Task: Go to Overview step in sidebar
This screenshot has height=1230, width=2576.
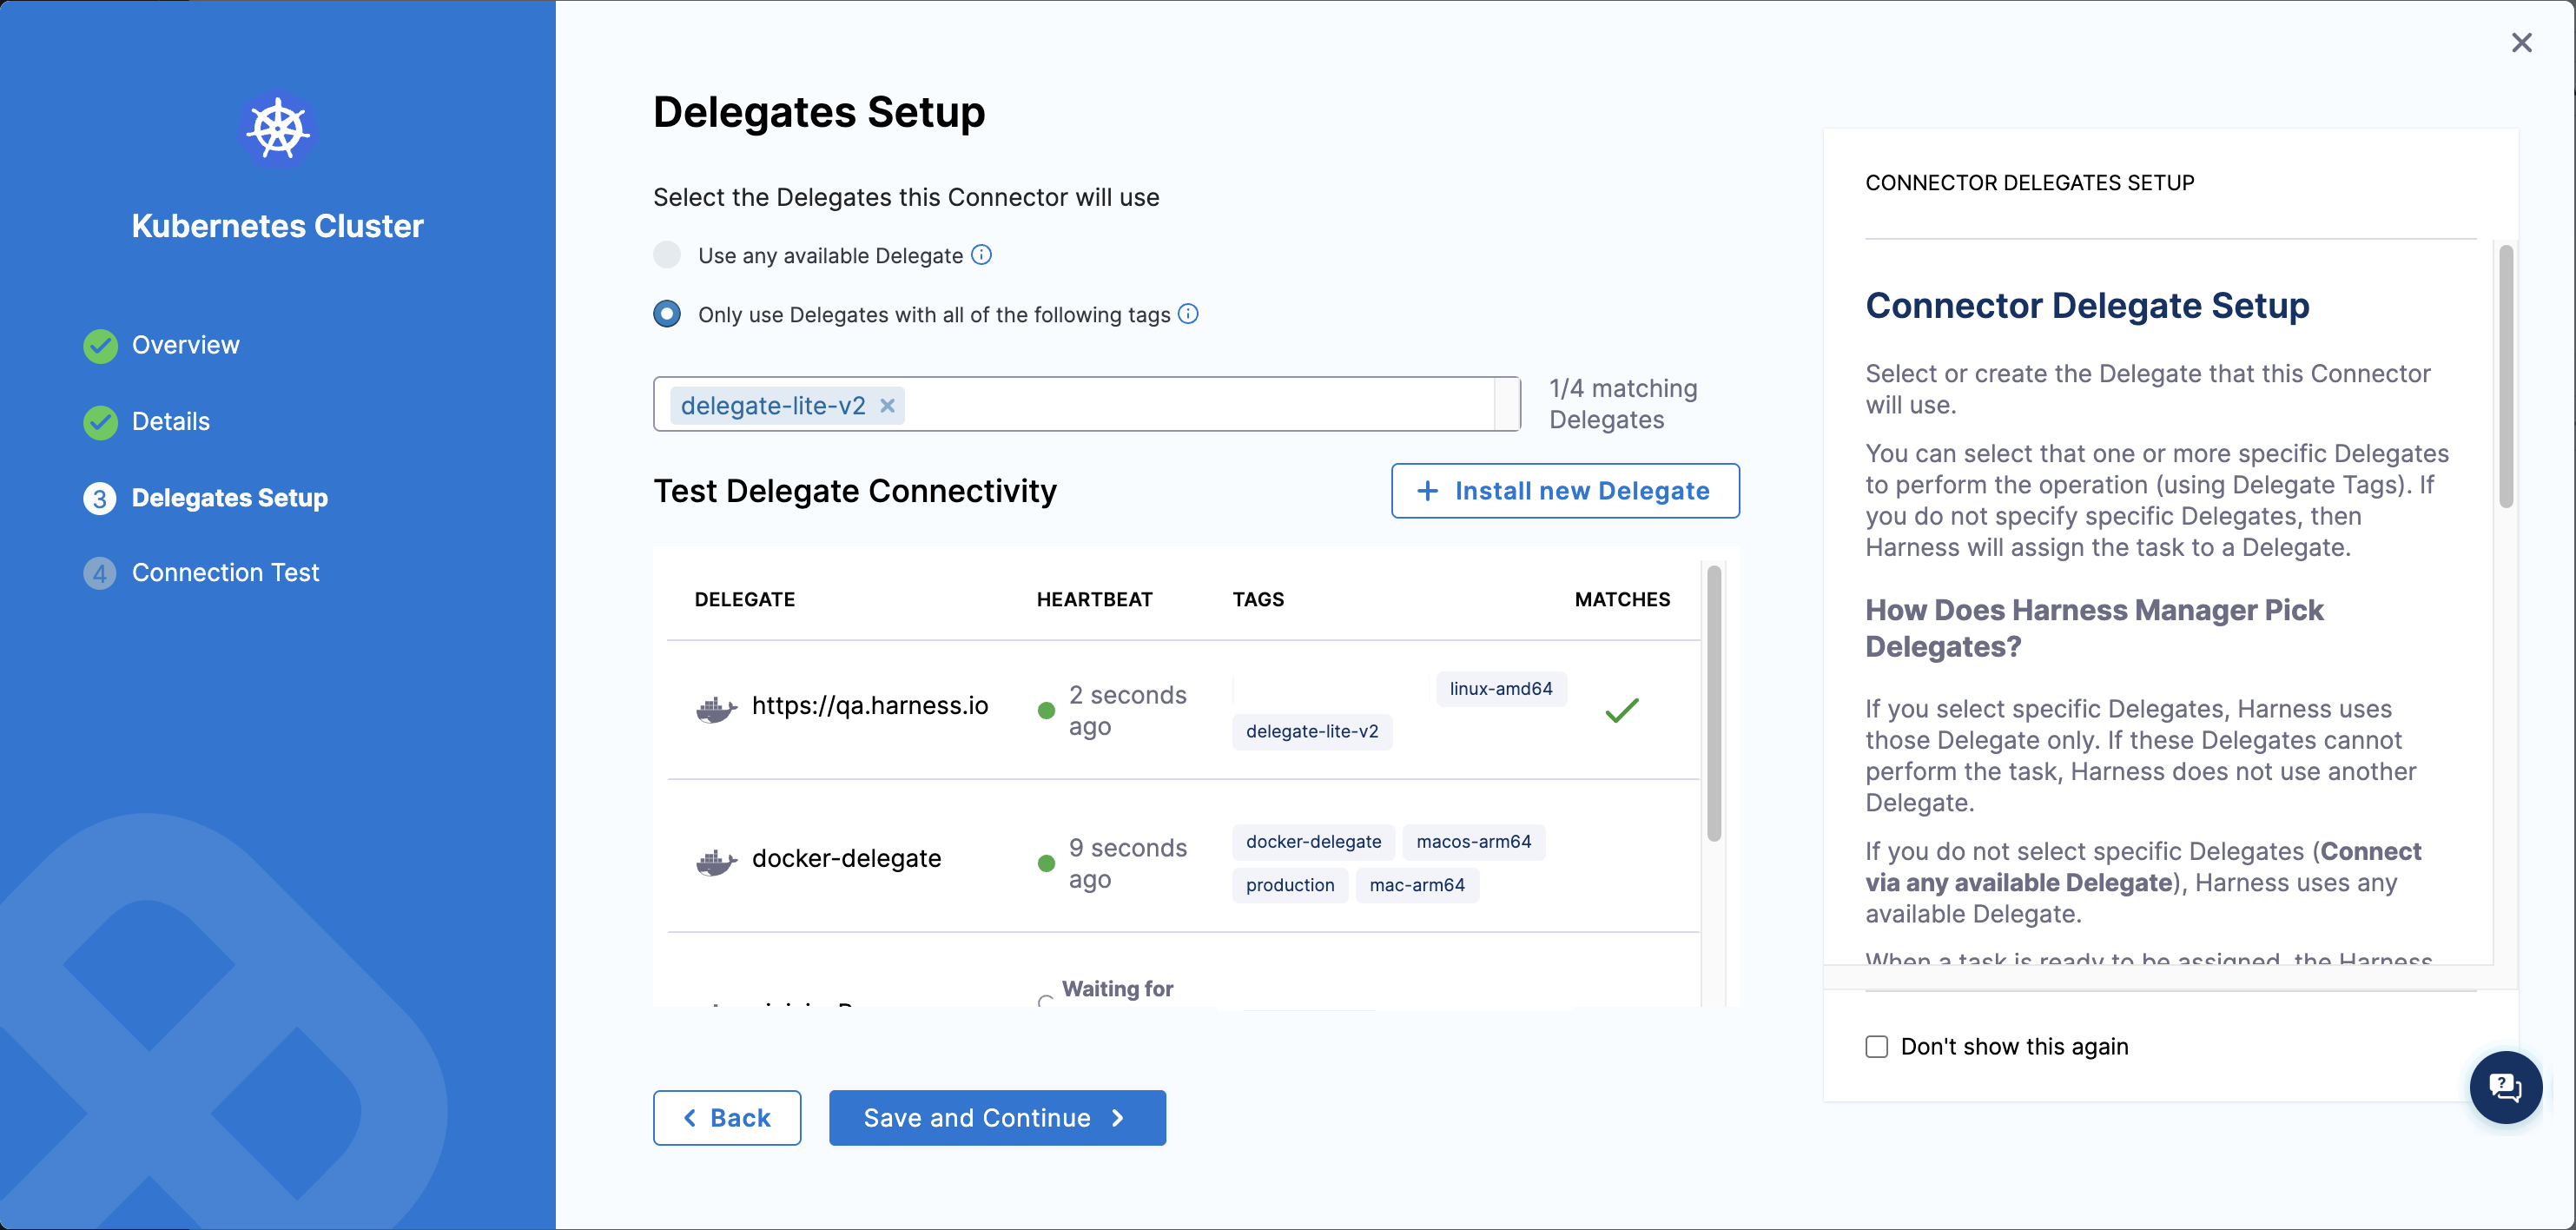Action: click(x=185, y=346)
